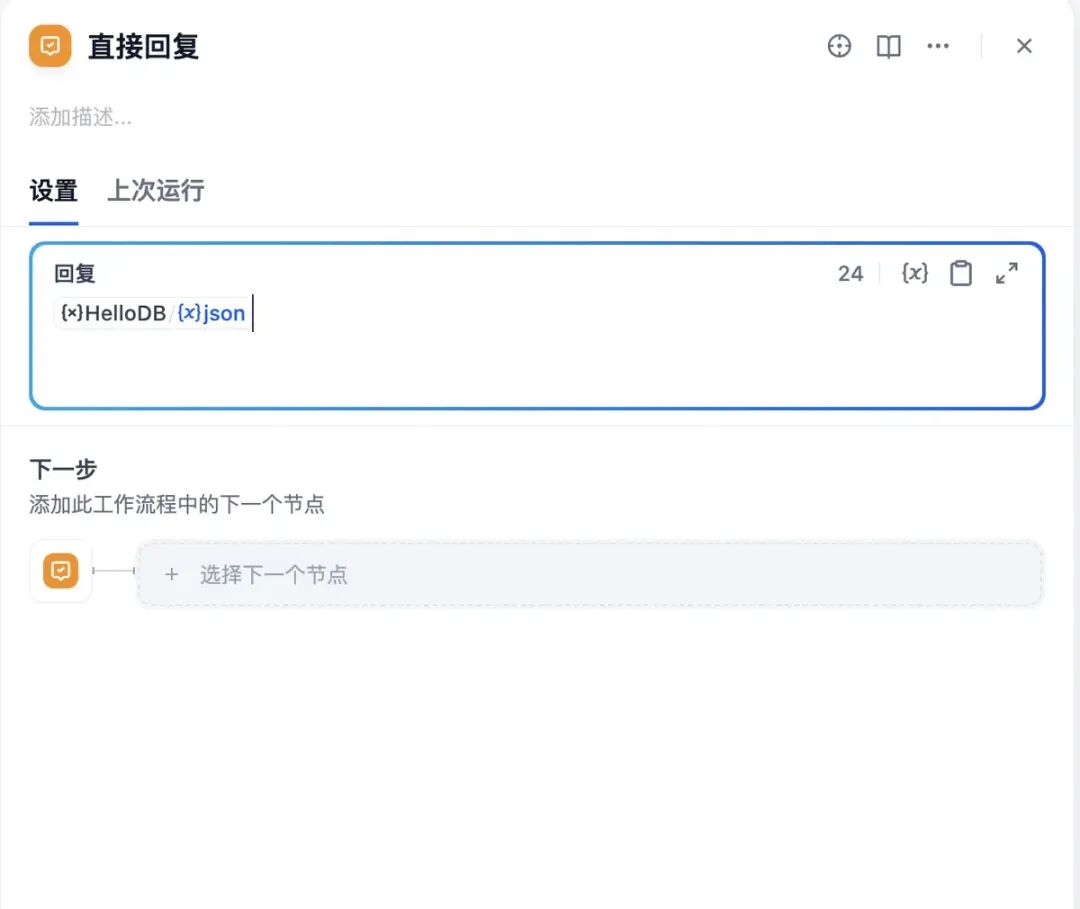Switch to the 上次运行 tab
1080x909 pixels.
[154, 191]
